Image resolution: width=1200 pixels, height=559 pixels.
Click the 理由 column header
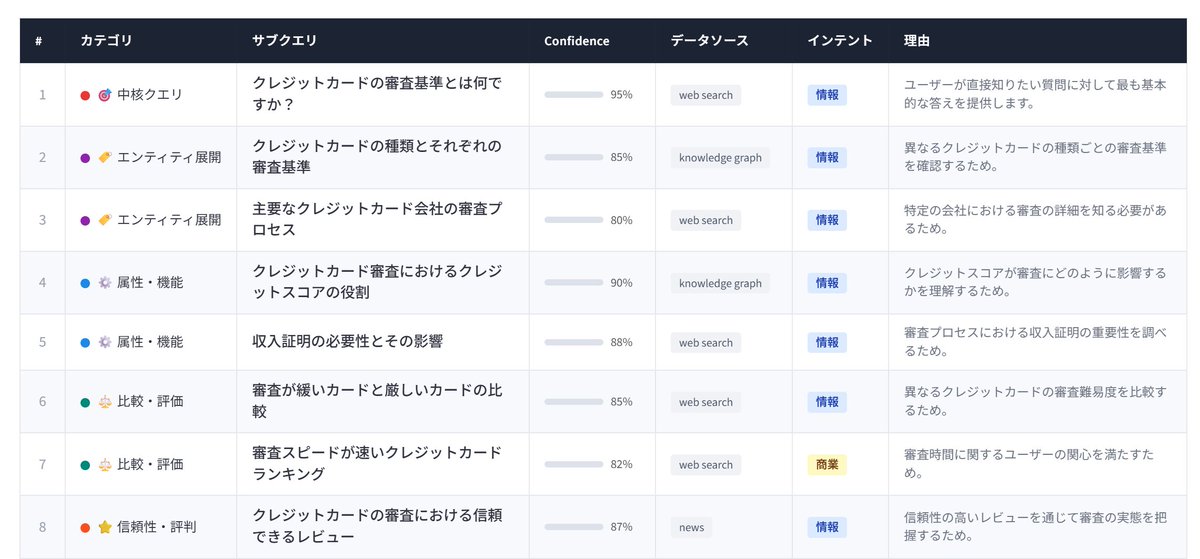pyautogui.click(x=917, y=41)
